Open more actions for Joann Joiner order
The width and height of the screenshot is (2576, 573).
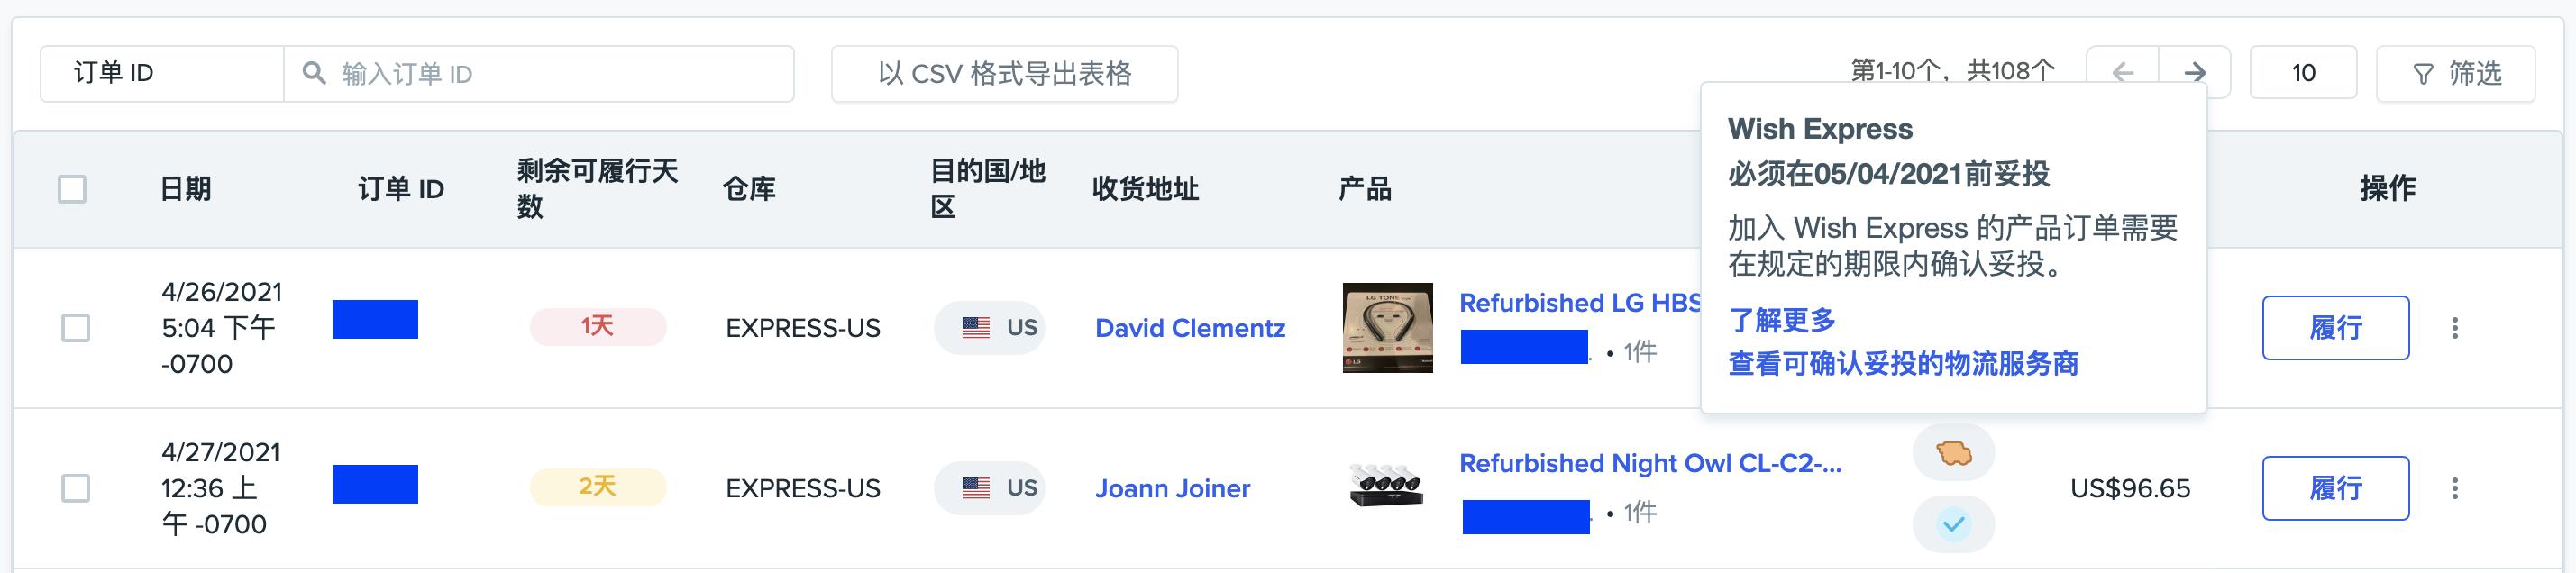click(2455, 488)
